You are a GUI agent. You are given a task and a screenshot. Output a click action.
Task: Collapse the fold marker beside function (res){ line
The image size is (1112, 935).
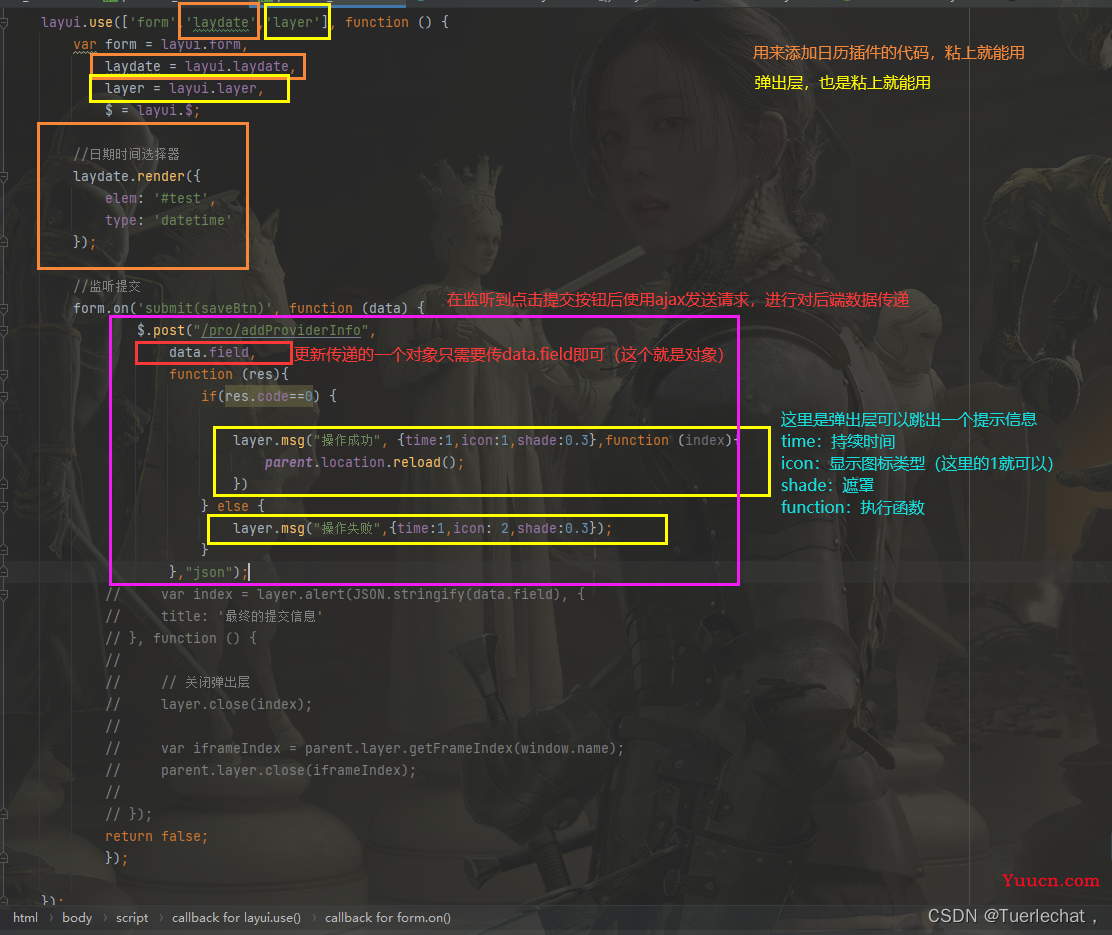4,375
